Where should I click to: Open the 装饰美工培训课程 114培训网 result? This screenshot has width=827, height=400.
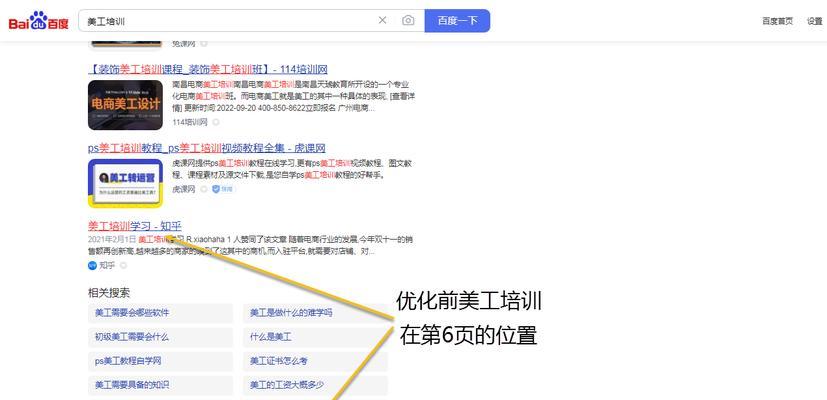point(208,69)
